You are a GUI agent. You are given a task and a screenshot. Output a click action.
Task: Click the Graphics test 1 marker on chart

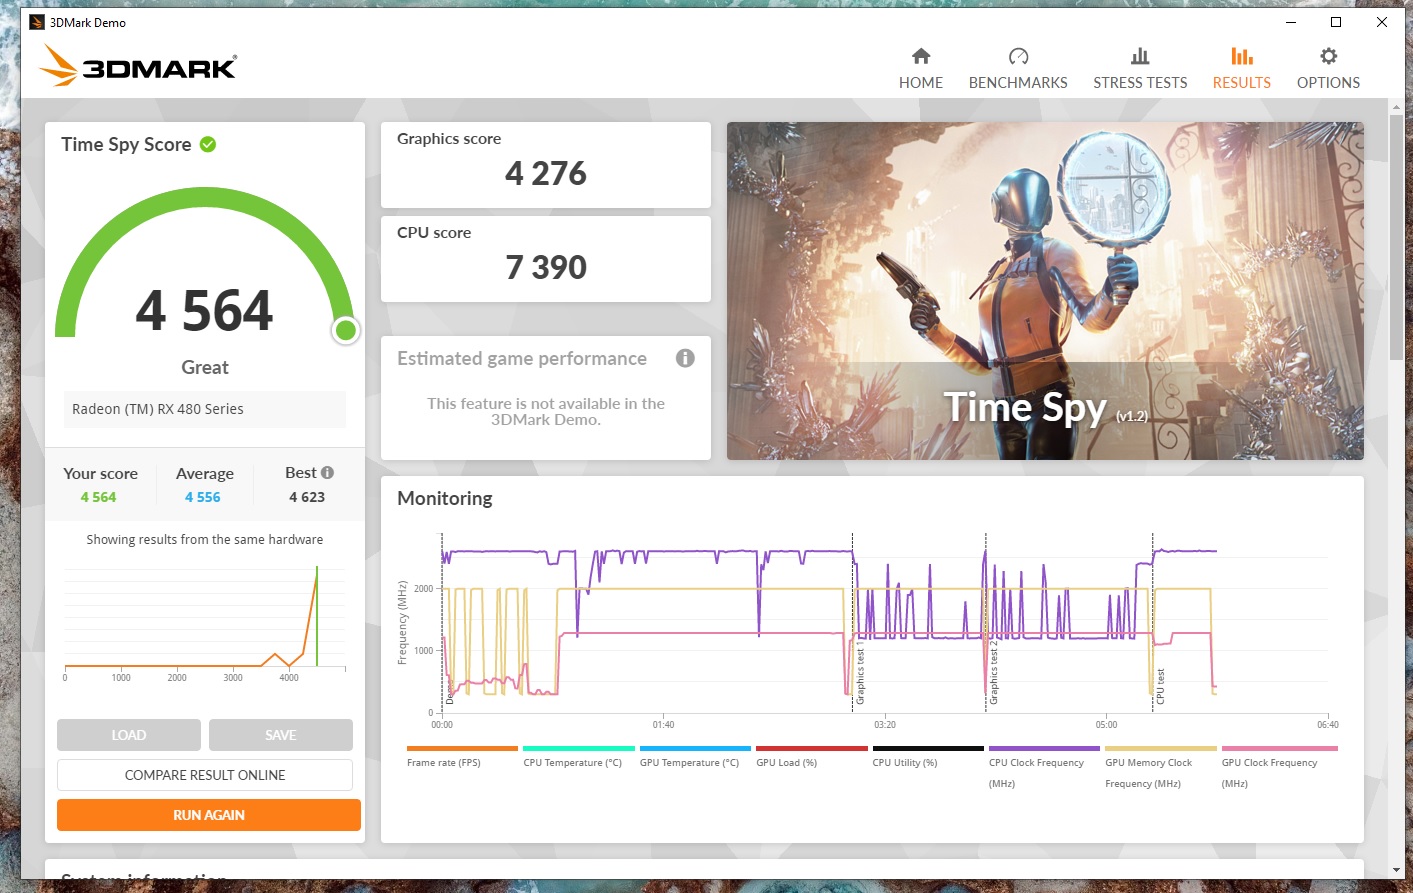coord(859,676)
